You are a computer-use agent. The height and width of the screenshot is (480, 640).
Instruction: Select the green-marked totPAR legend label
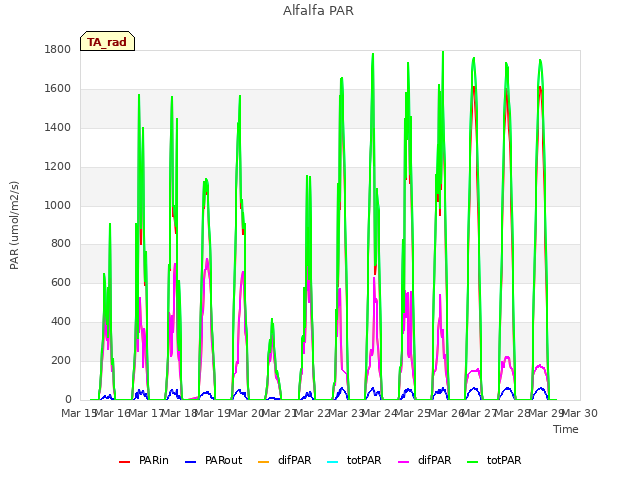[x=504, y=460]
